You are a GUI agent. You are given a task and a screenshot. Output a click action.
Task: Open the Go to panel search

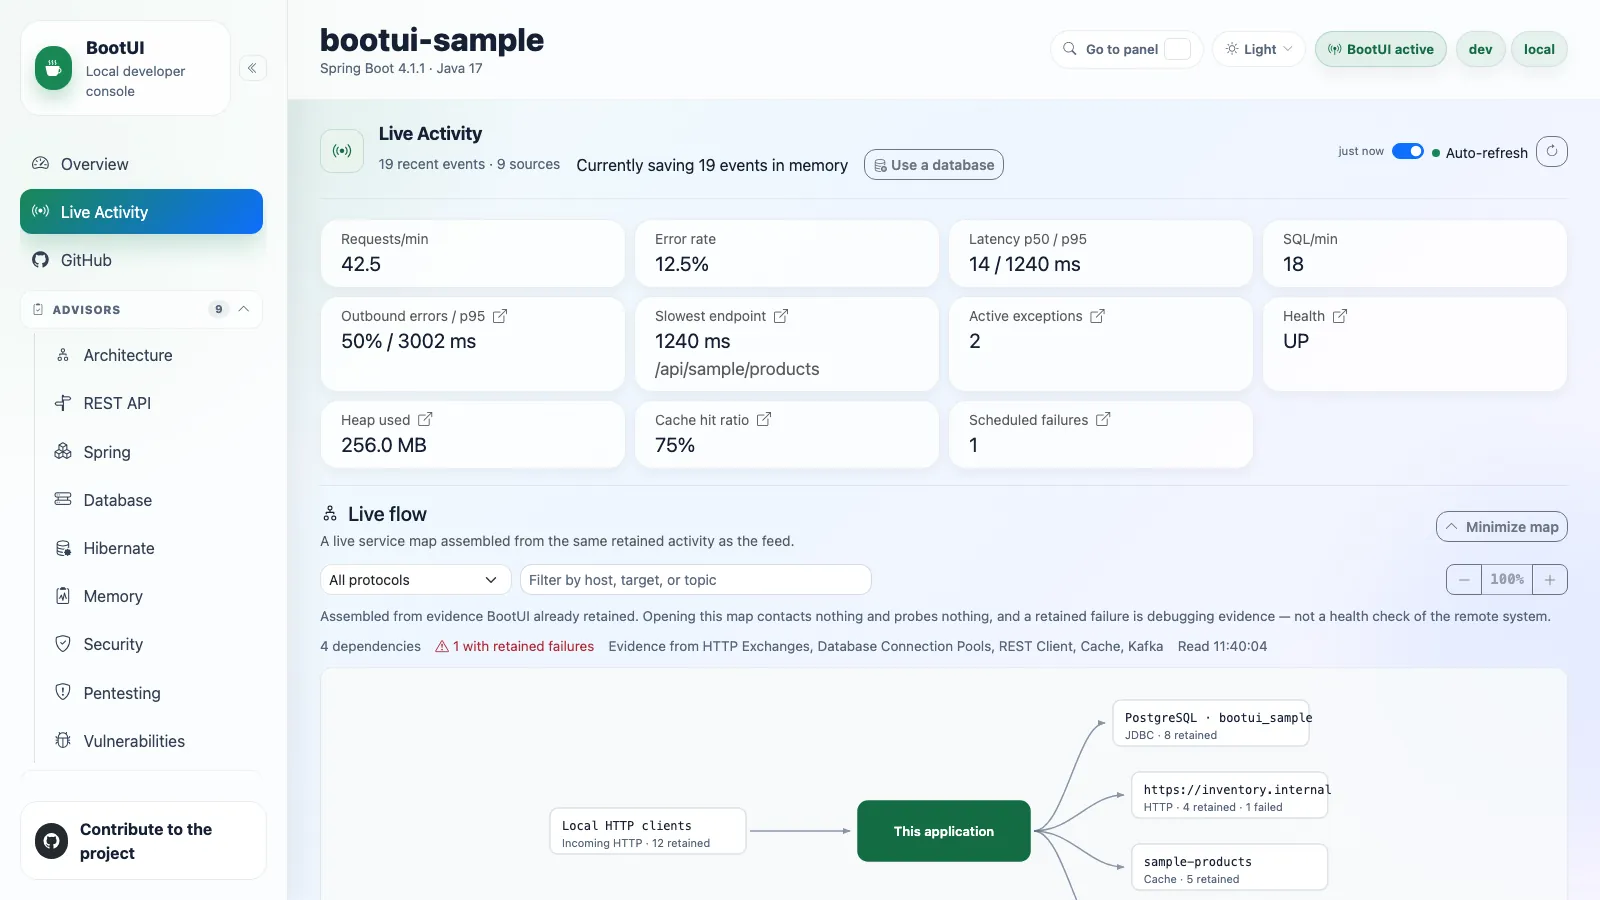(x=1127, y=49)
